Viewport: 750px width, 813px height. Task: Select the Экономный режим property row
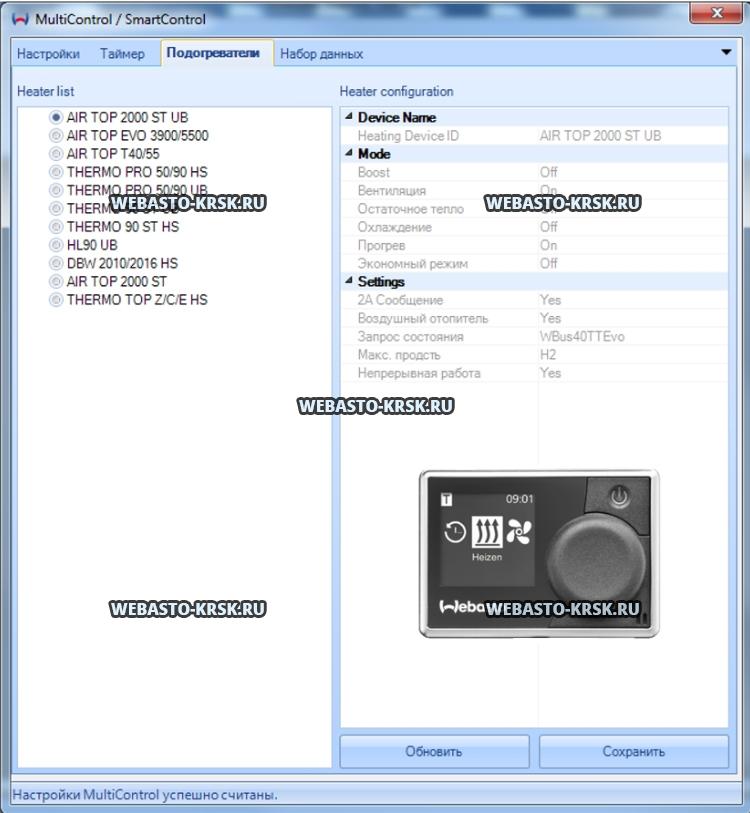pyautogui.click(x=534, y=263)
